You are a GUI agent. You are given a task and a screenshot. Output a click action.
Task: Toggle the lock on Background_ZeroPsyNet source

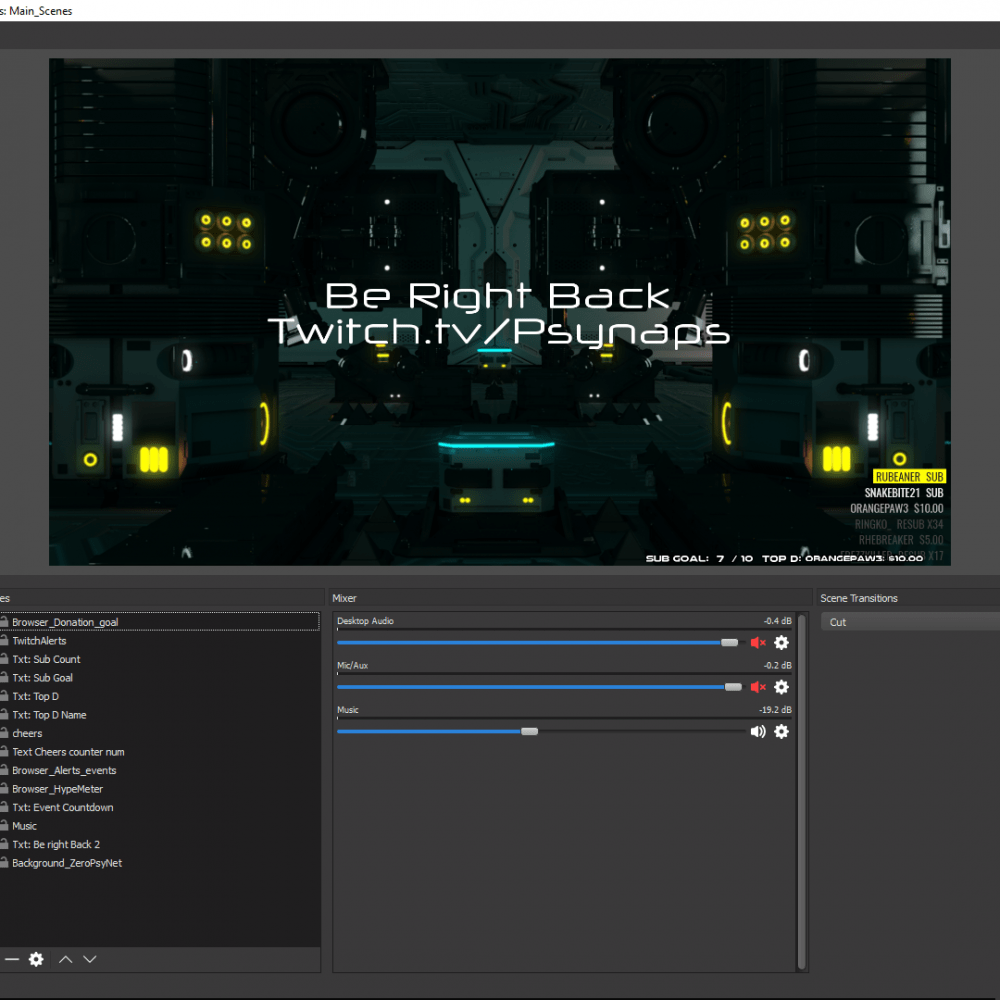3,862
